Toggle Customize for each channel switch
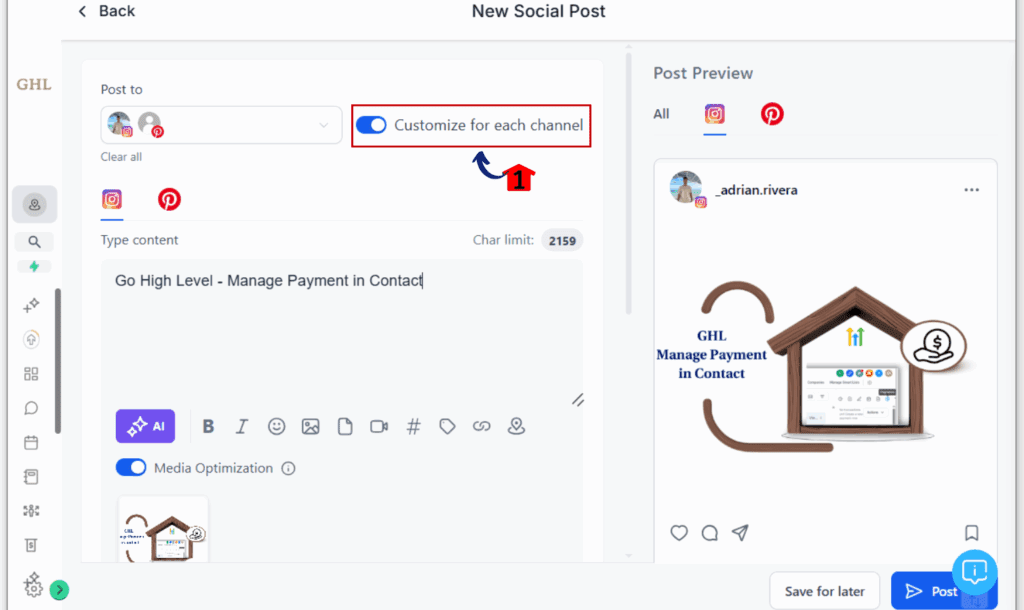Image resolution: width=1024 pixels, height=610 pixels. point(371,125)
